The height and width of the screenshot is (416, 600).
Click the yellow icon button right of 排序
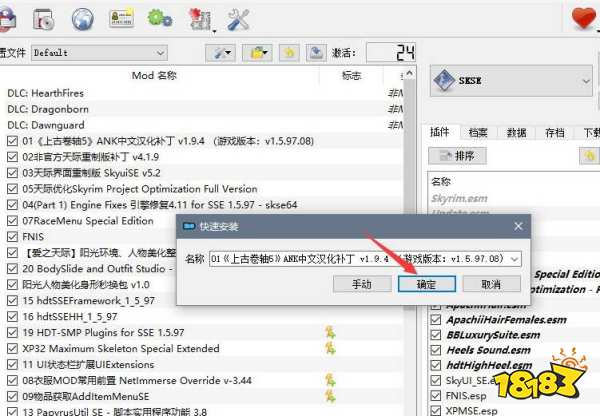pyautogui.click(x=589, y=156)
